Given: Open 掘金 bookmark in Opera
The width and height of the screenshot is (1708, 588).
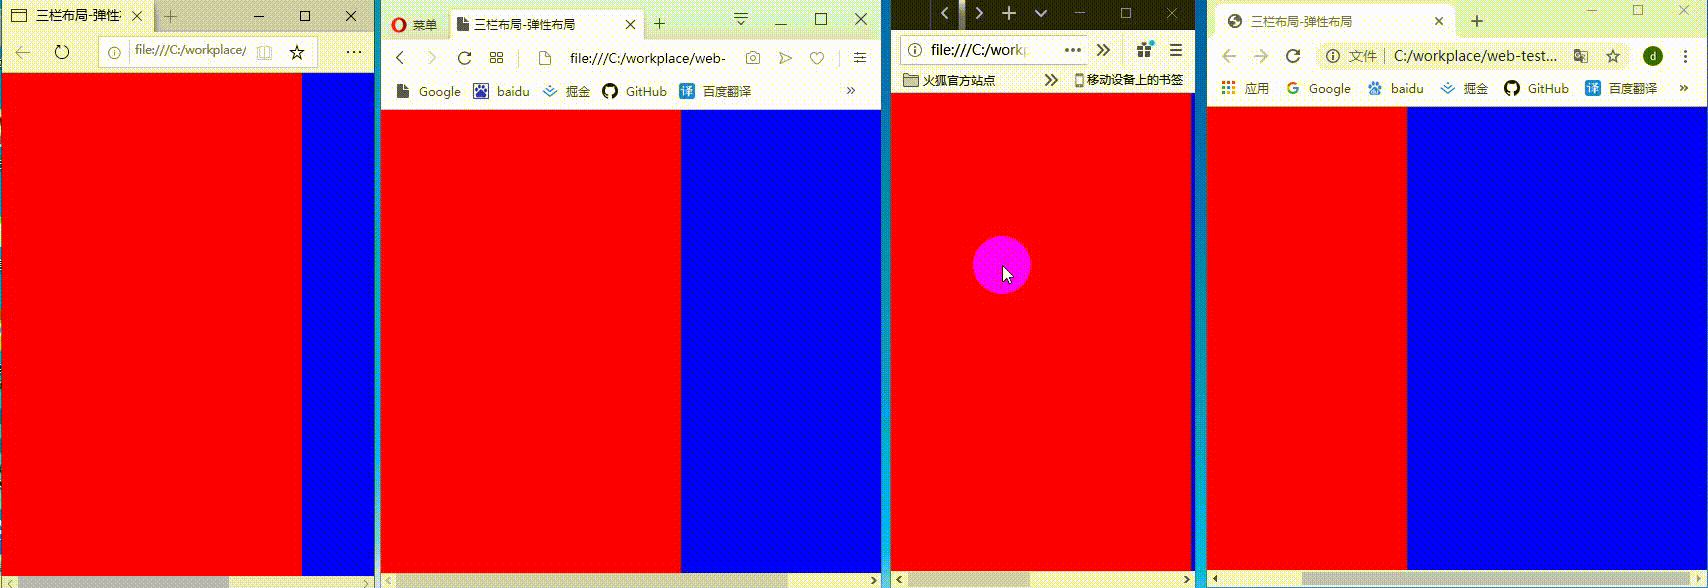Looking at the screenshot, I should [x=567, y=91].
